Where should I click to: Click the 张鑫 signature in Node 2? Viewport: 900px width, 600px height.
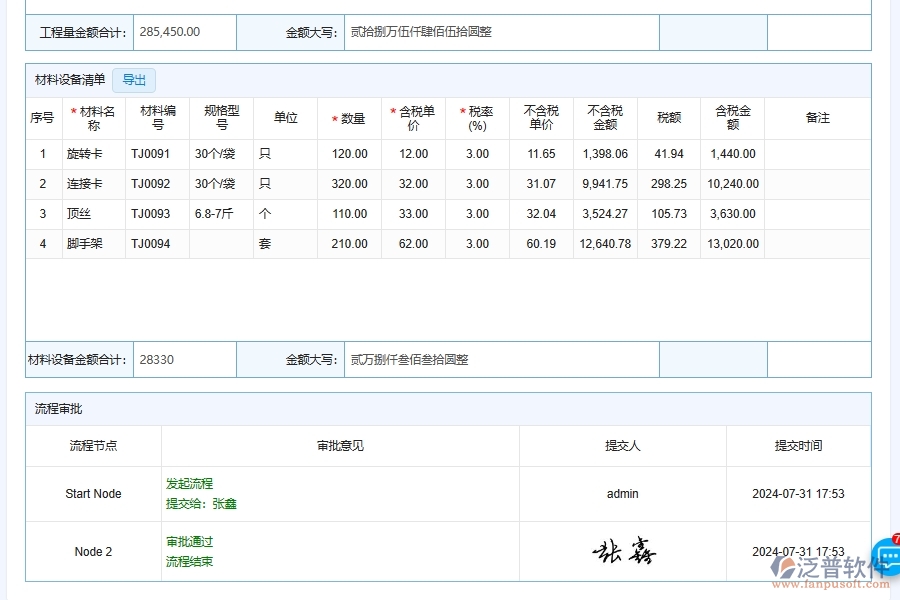click(x=623, y=548)
